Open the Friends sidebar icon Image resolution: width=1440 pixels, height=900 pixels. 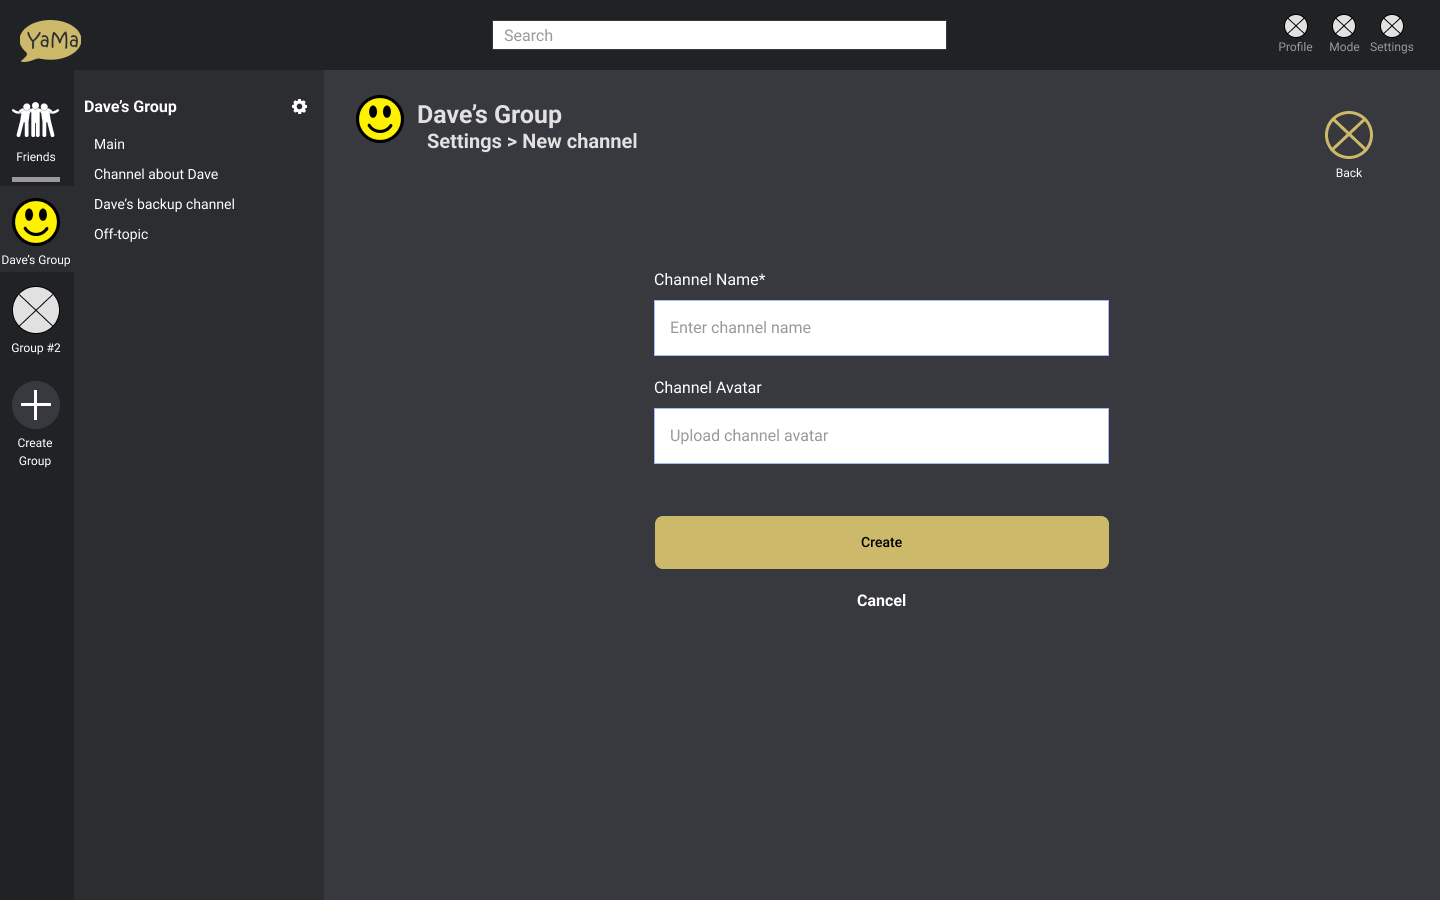coord(36,122)
